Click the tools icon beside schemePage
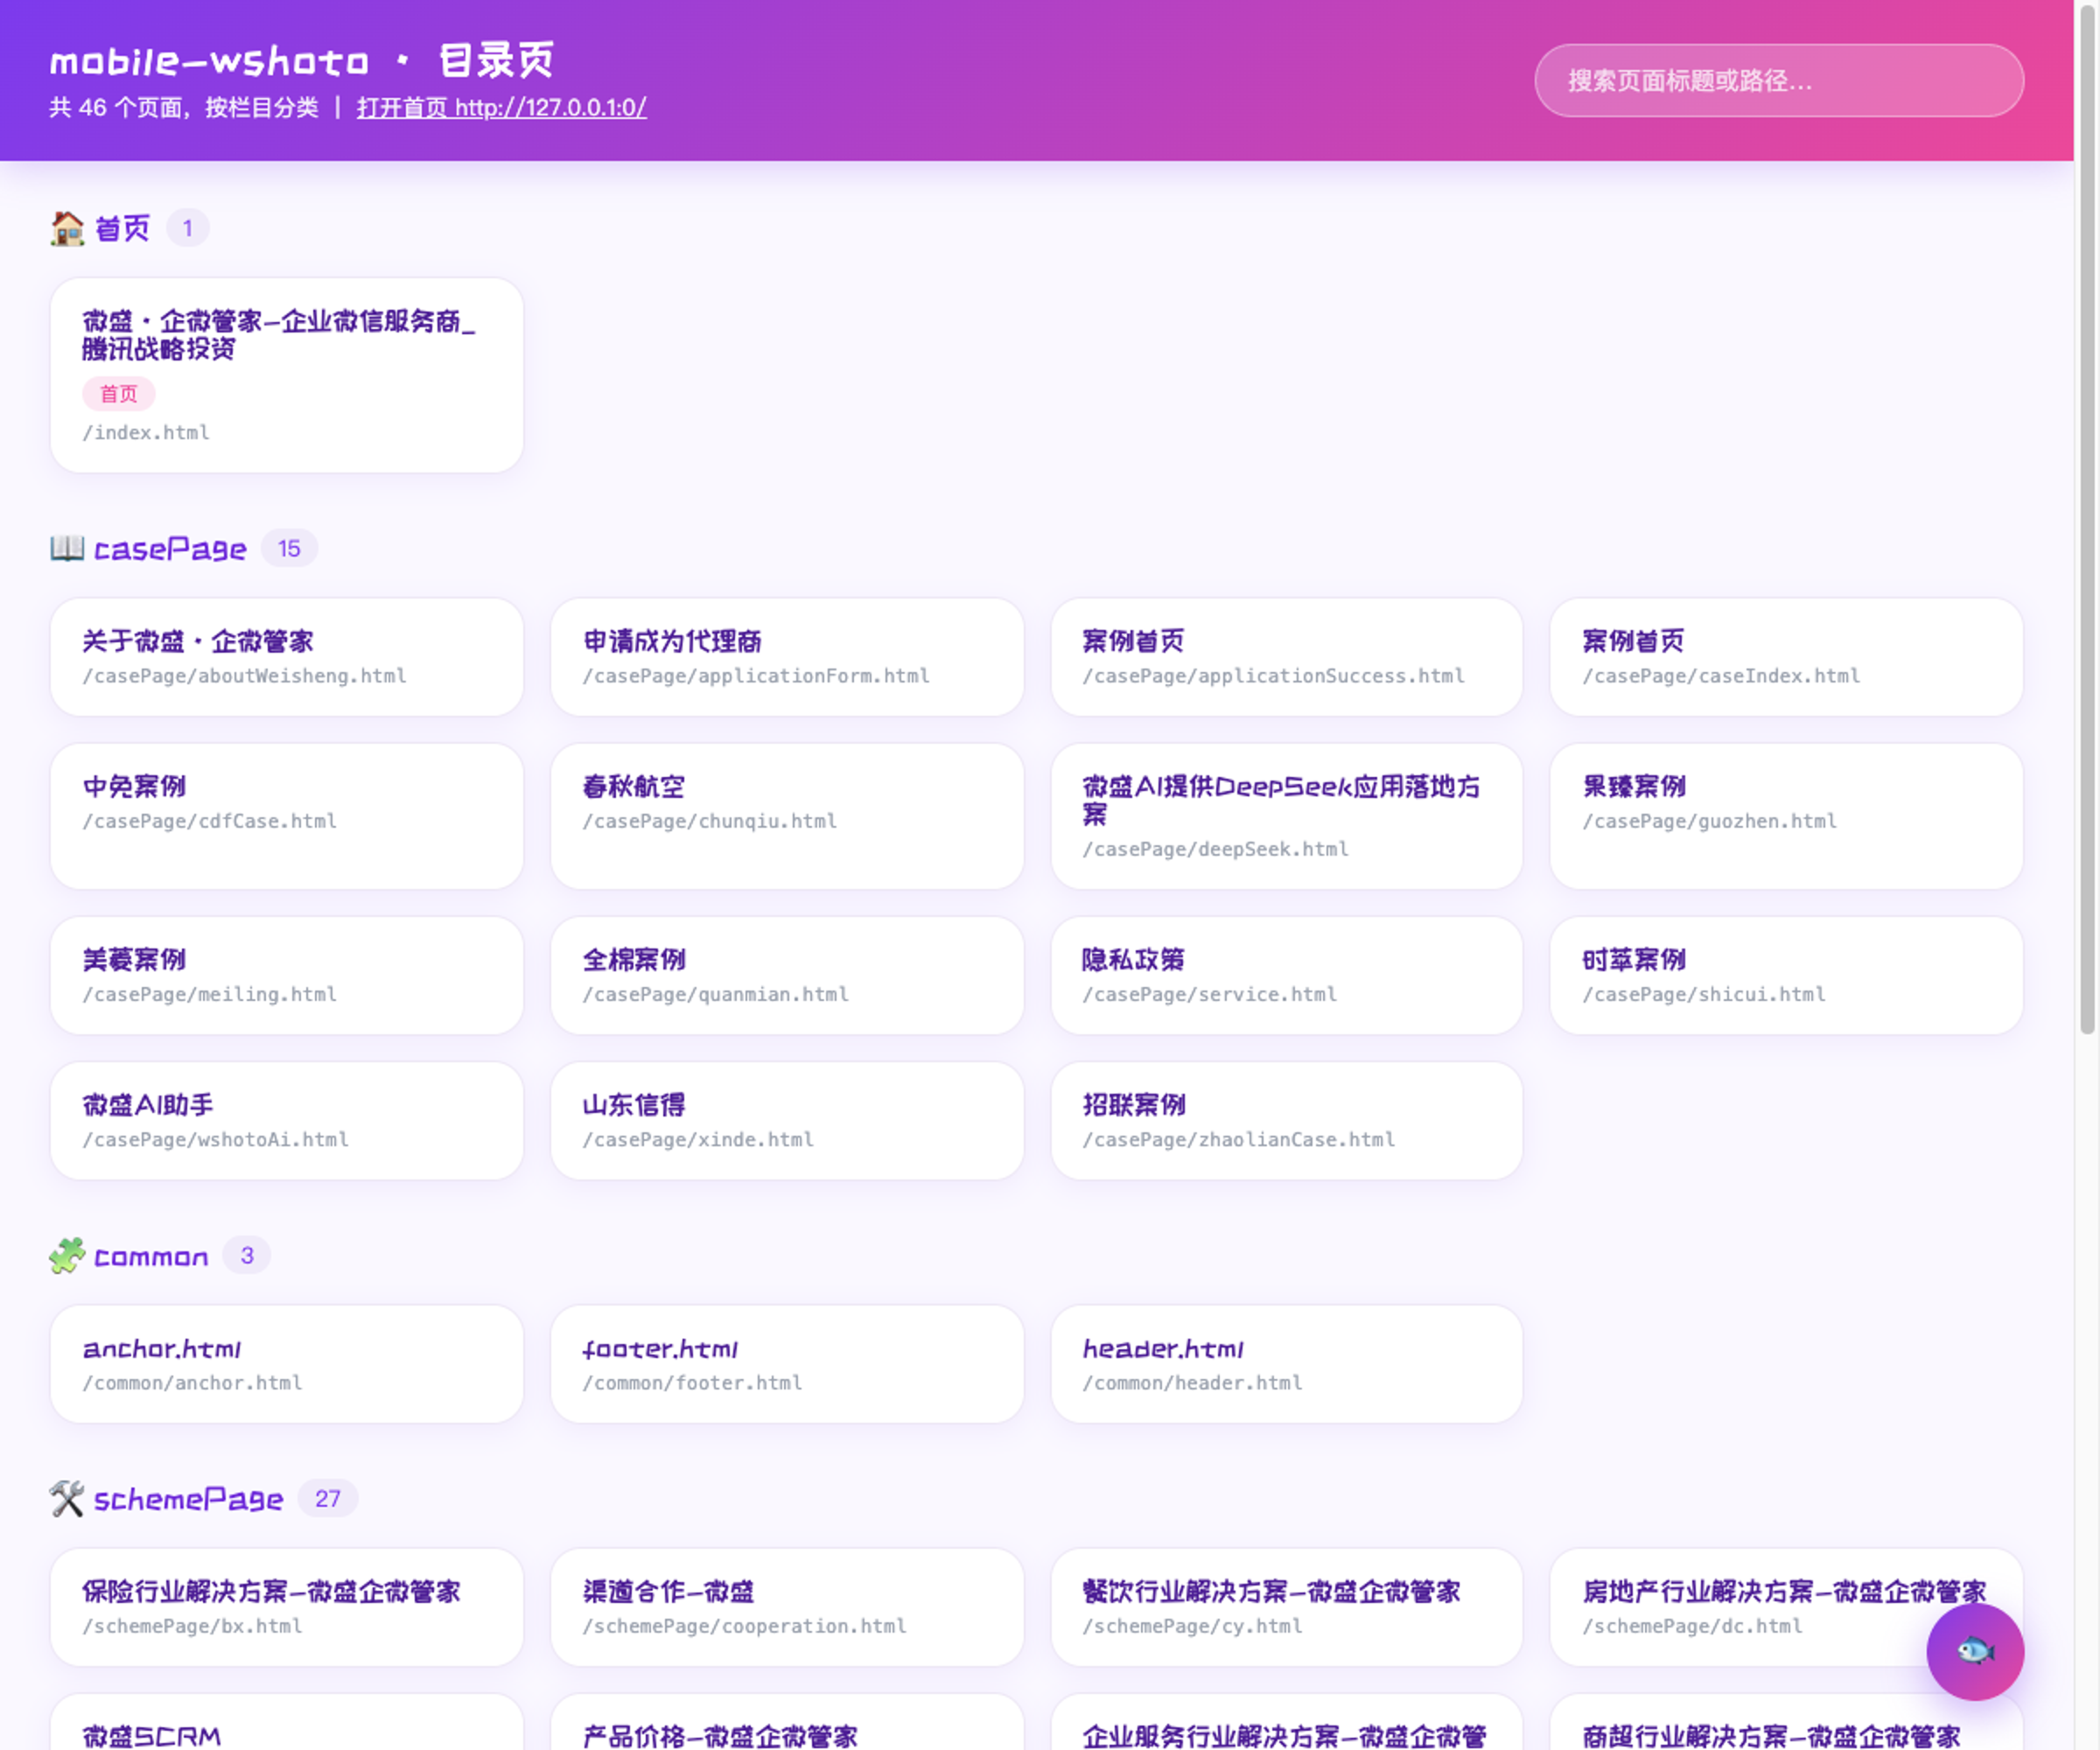2100x1750 pixels. [67, 1499]
